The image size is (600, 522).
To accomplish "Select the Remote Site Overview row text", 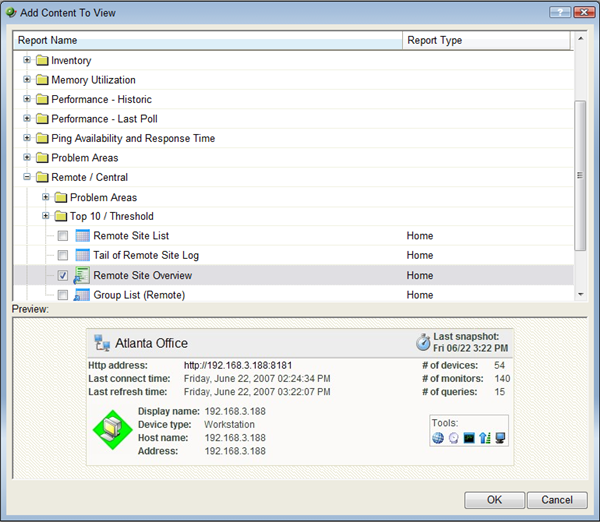I will point(142,276).
